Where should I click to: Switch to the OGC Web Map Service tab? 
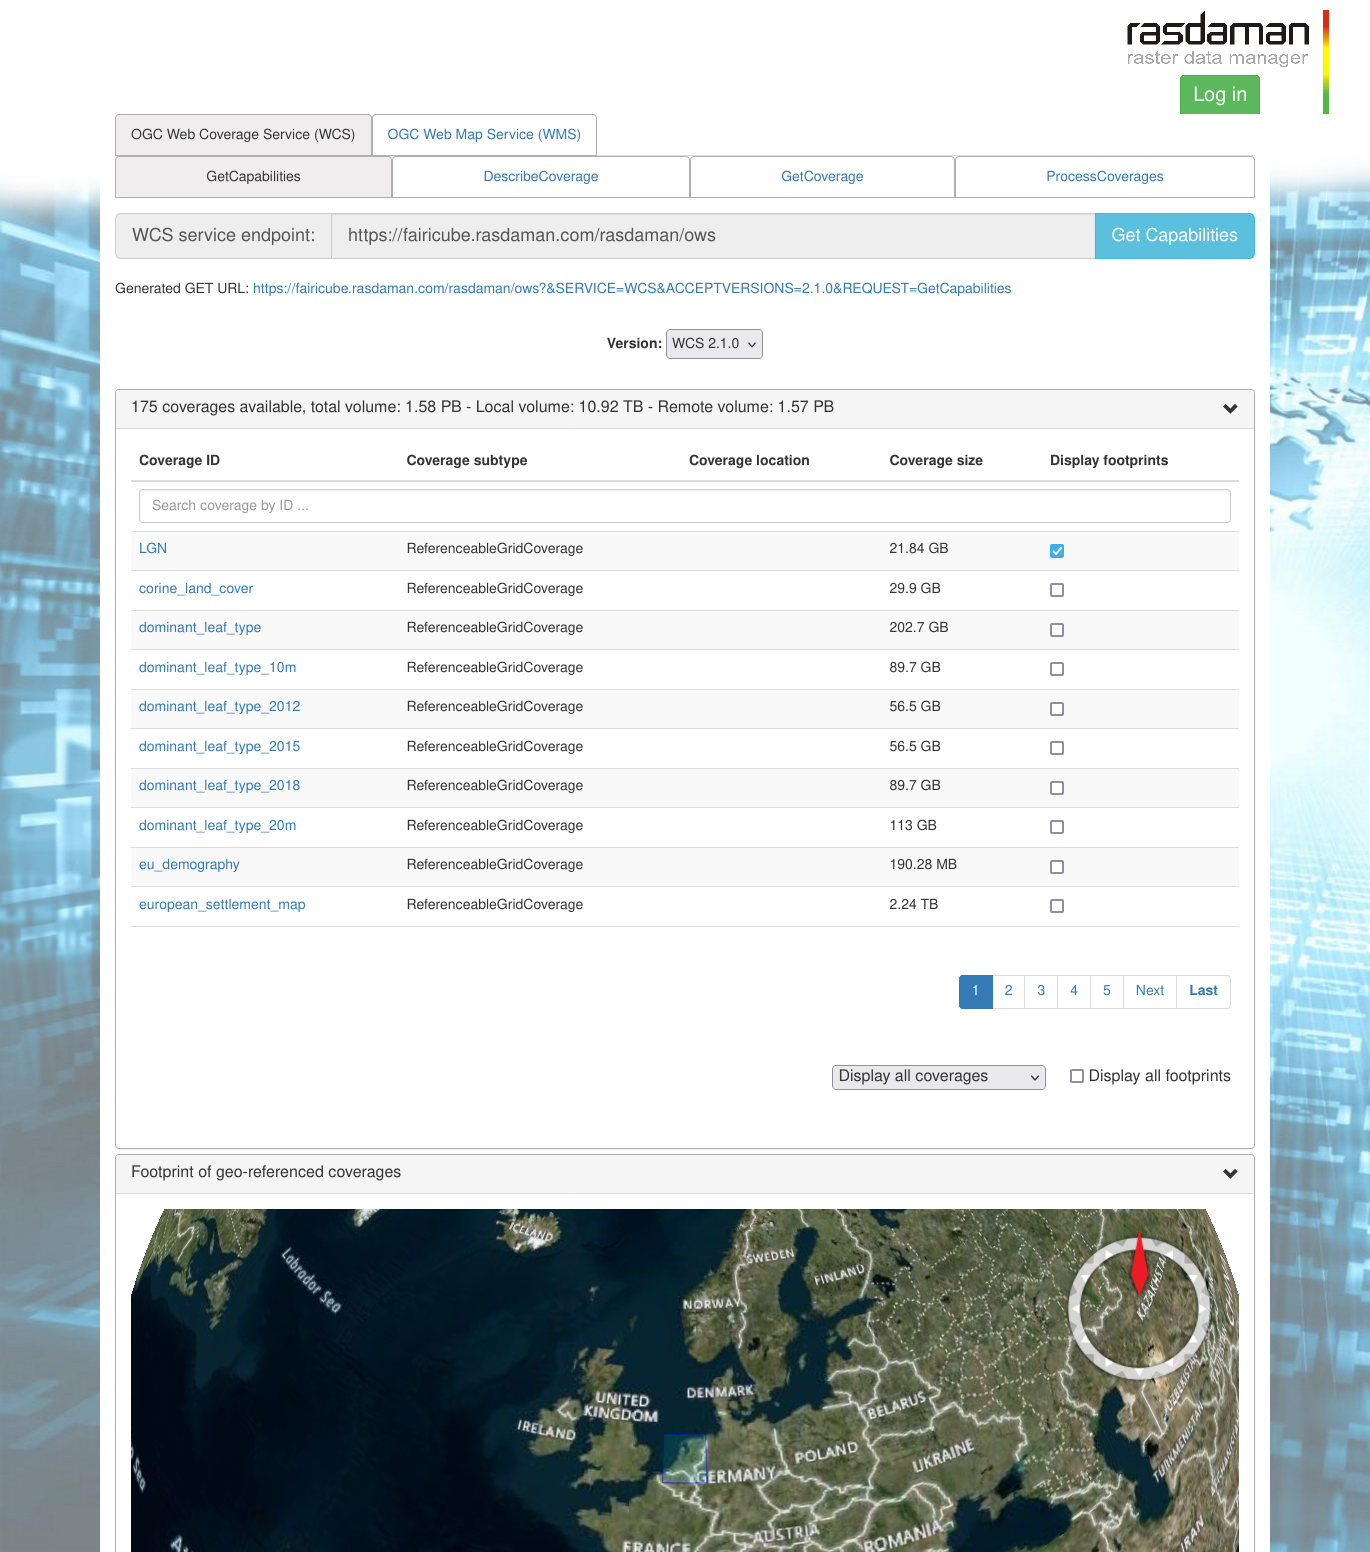tap(484, 135)
